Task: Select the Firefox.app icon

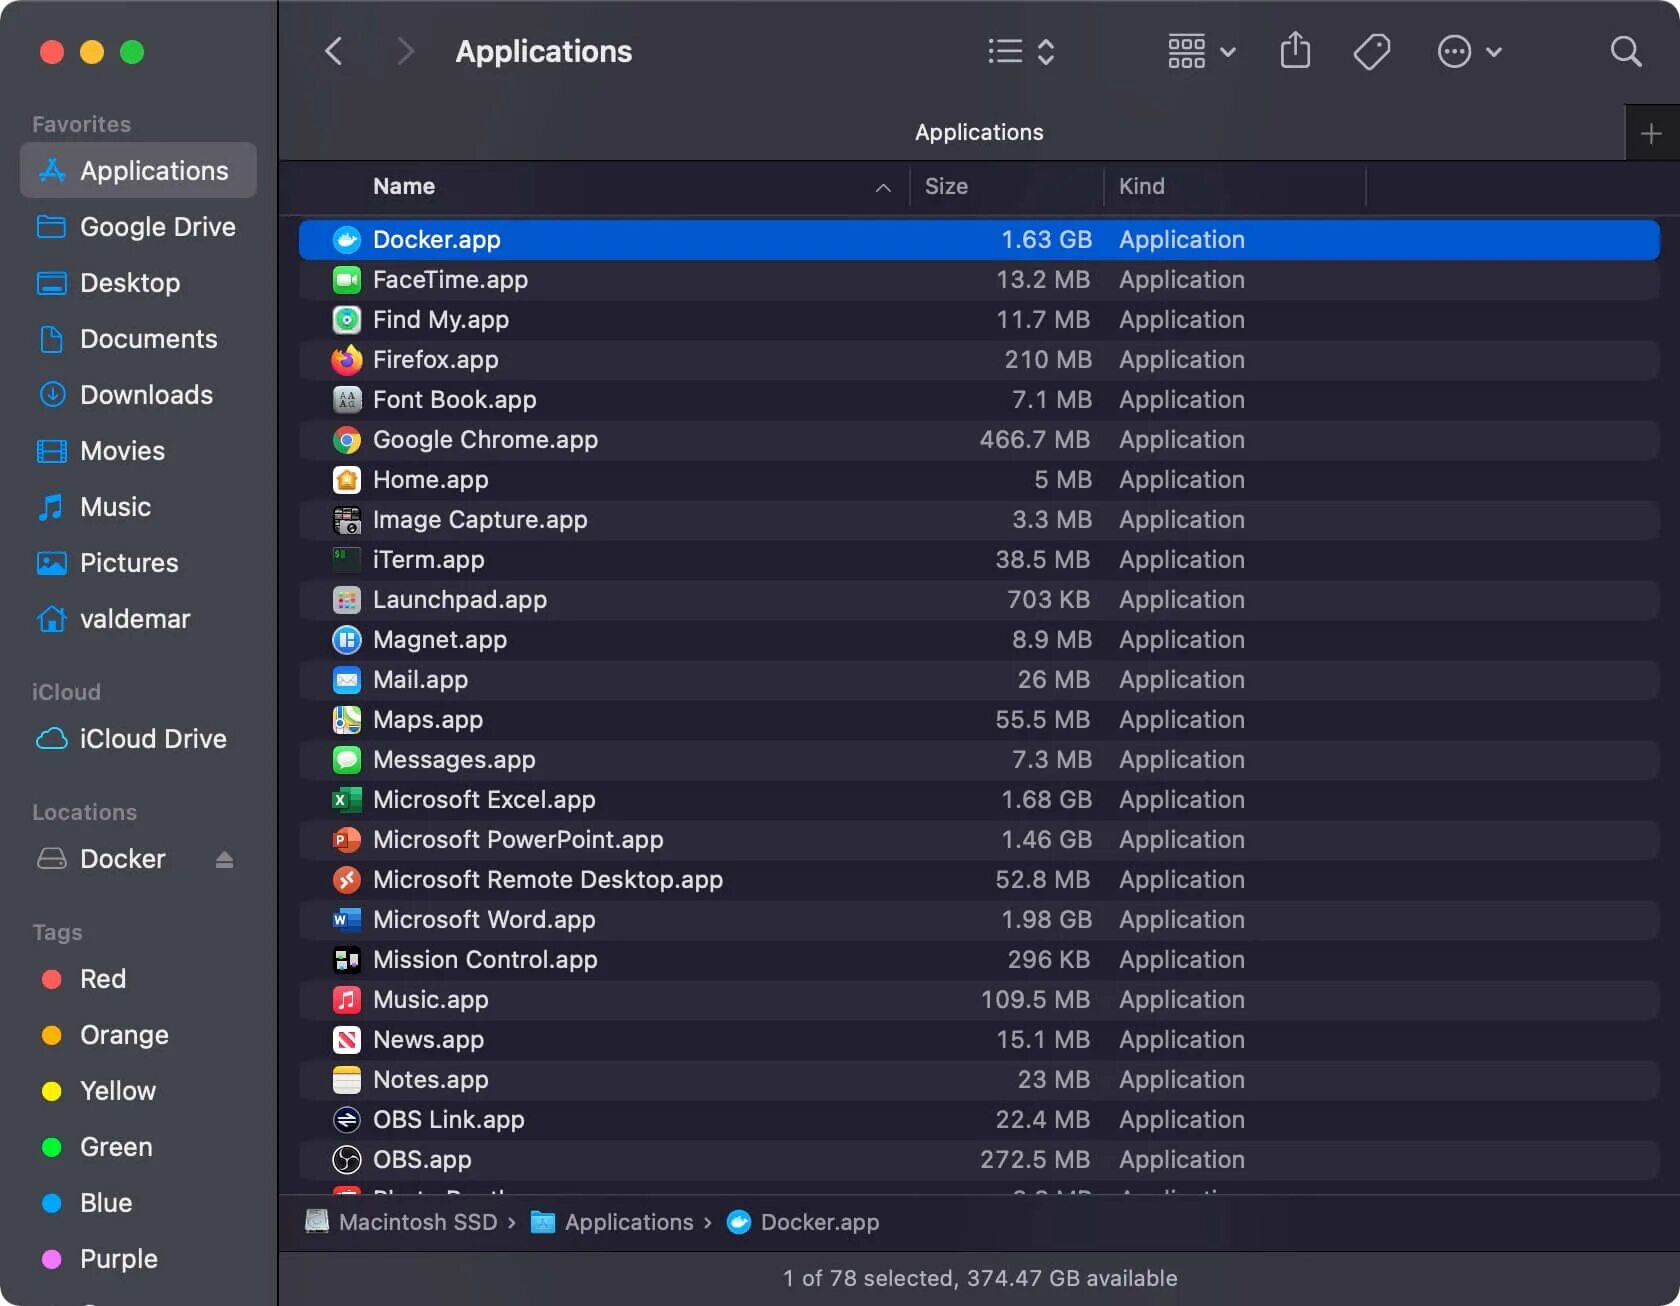Action: pyautogui.click(x=346, y=360)
